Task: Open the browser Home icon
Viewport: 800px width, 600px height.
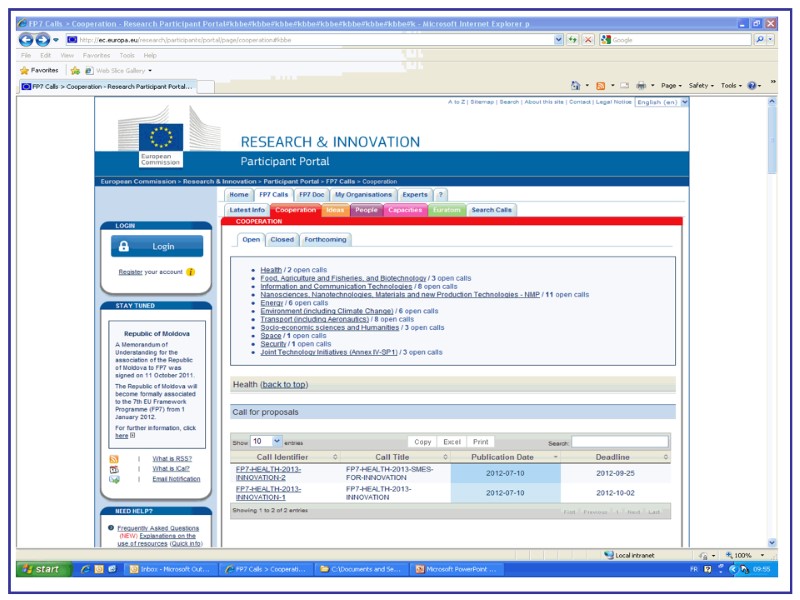Action: [575, 86]
